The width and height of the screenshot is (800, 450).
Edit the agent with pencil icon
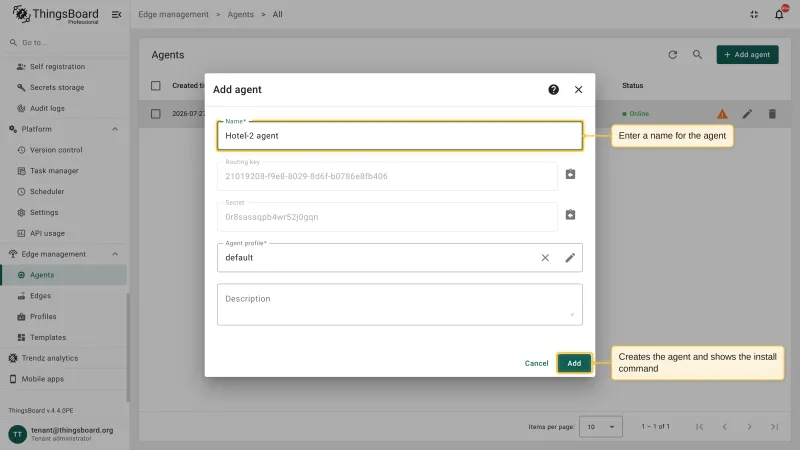[x=747, y=114]
